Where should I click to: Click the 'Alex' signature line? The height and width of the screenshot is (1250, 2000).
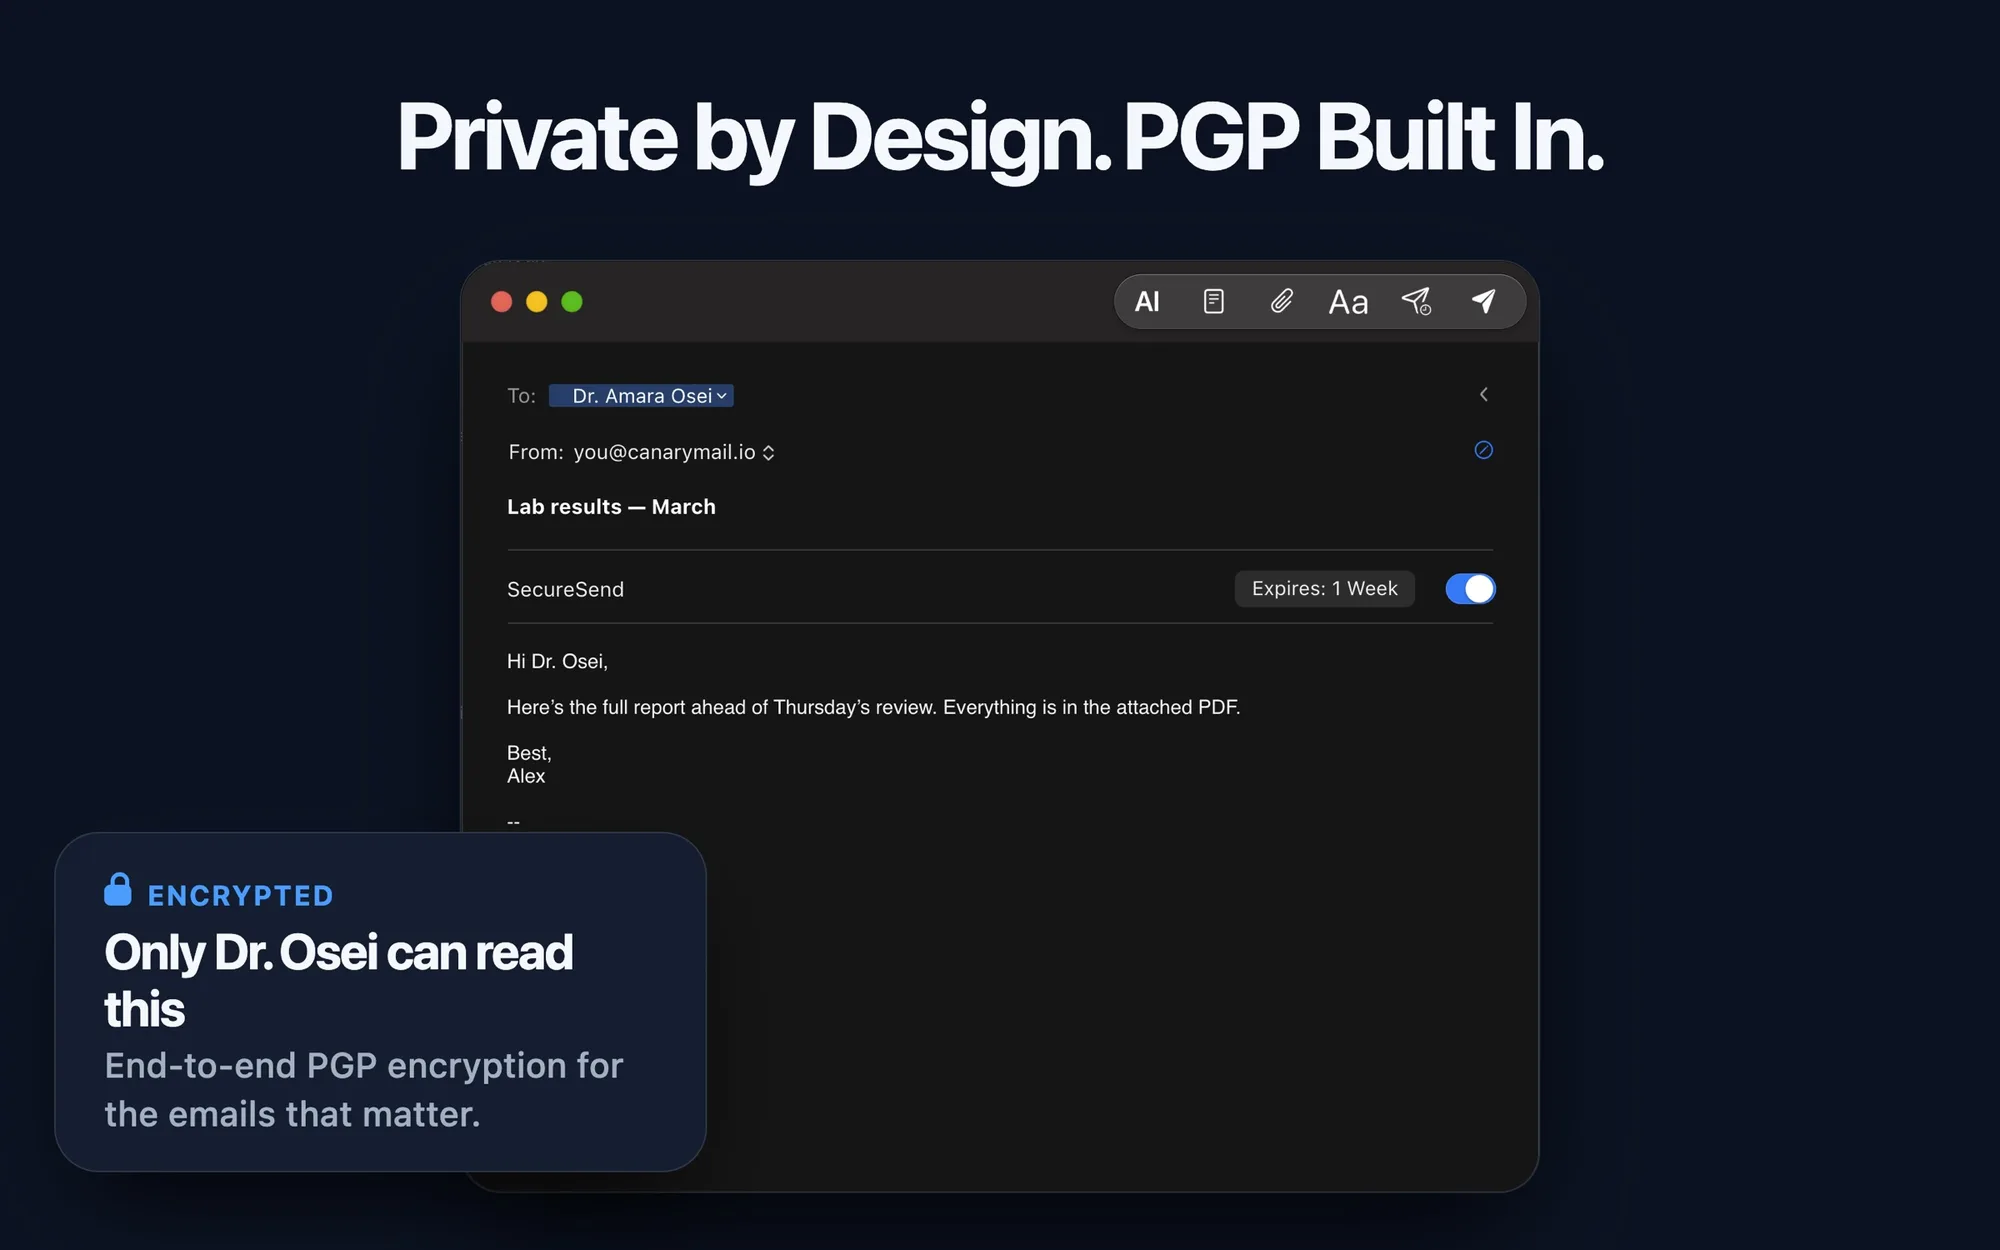click(526, 776)
